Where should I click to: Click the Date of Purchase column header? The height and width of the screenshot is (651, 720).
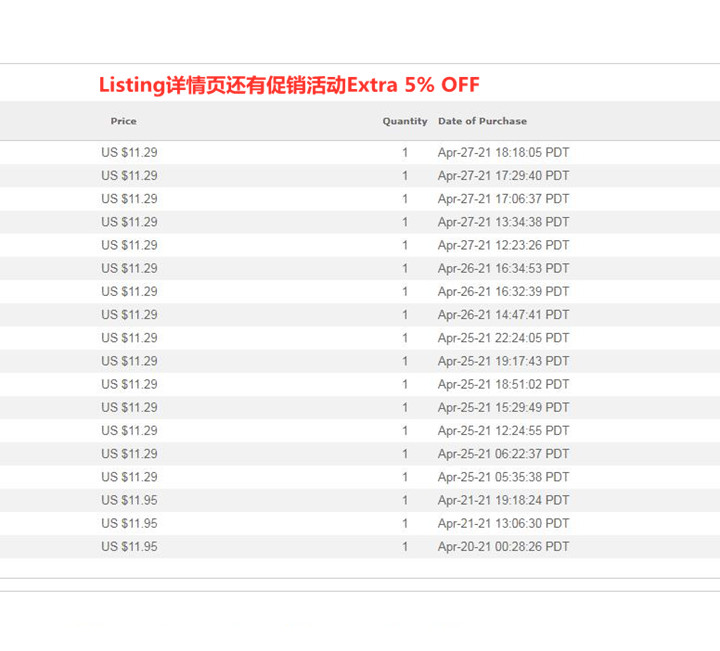point(482,121)
